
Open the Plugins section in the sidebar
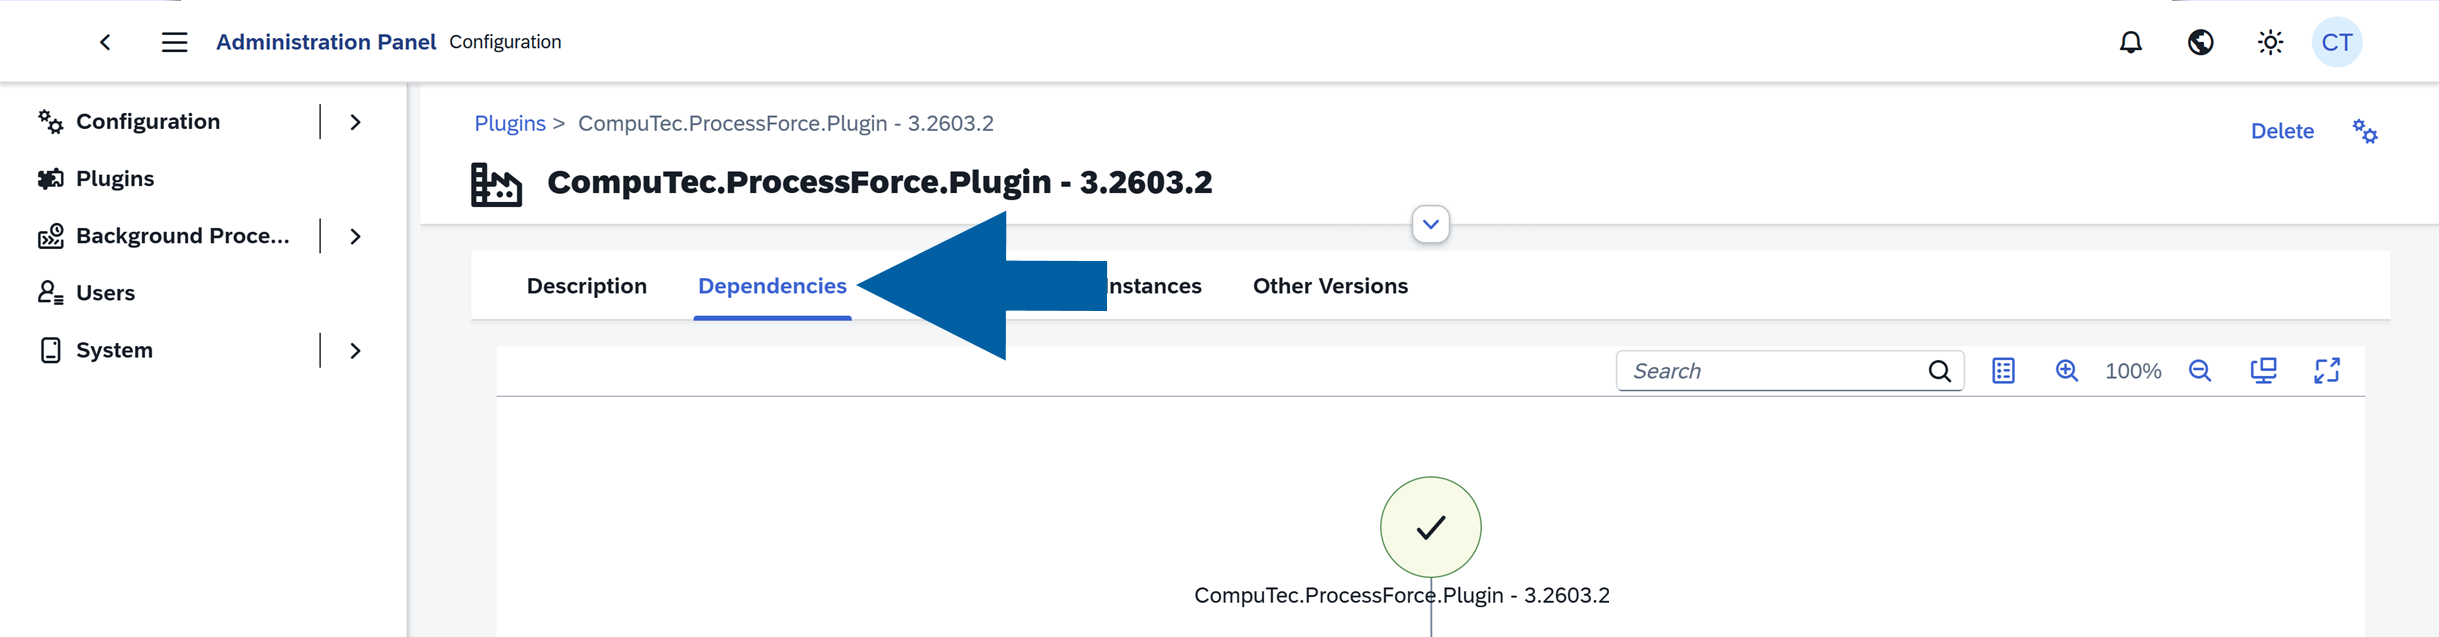pos(115,178)
